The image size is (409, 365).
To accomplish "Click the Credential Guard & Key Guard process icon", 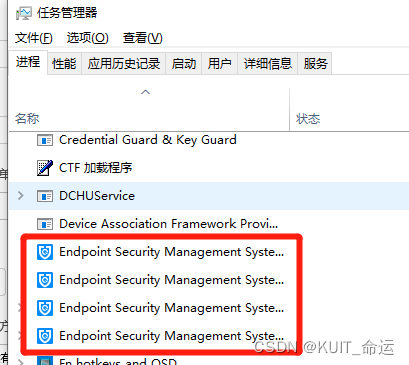I will click(x=45, y=140).
